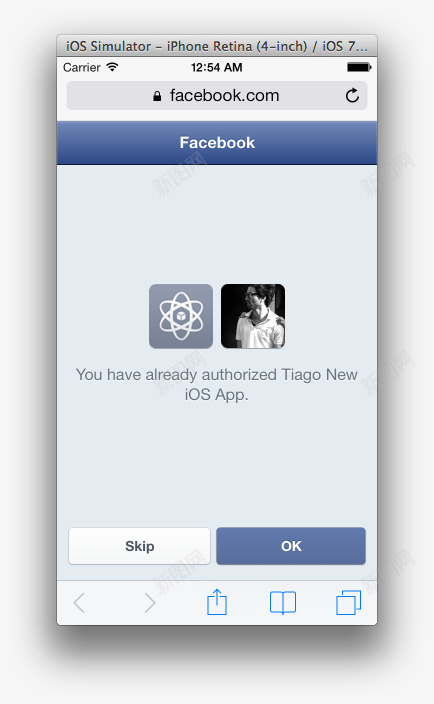Show open tabs with the tabs icon

[x=349, y=603]
